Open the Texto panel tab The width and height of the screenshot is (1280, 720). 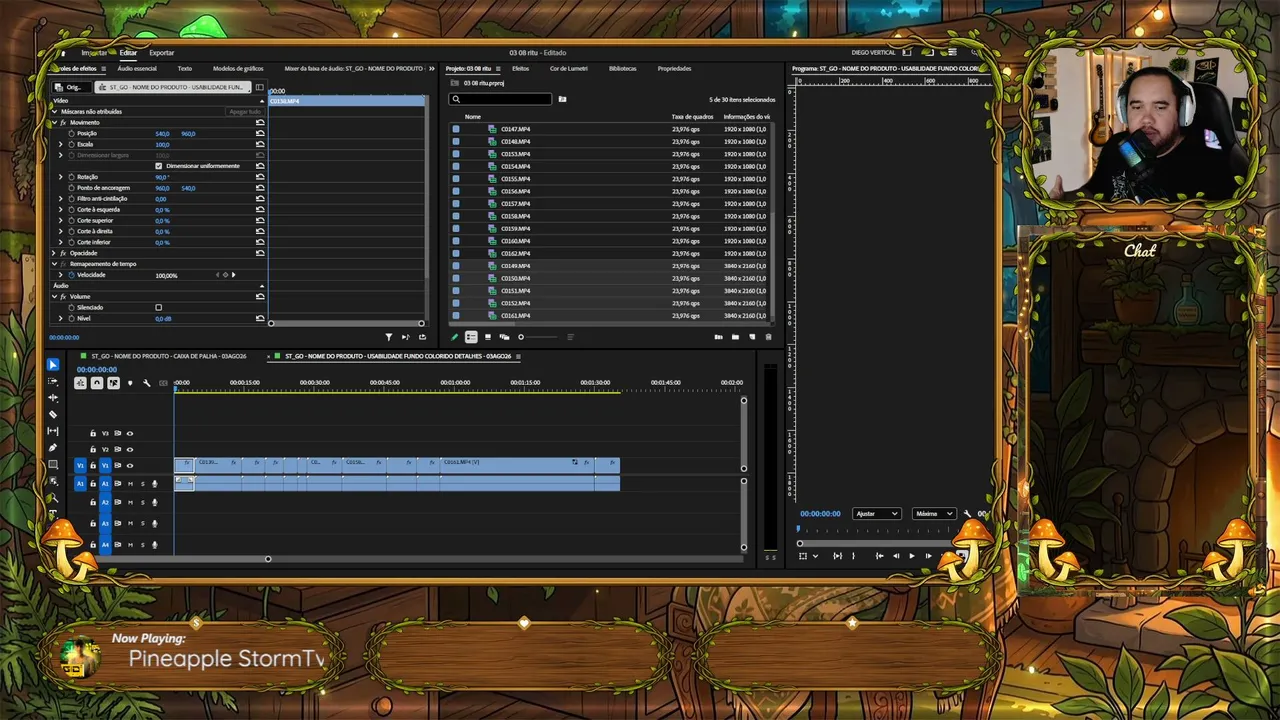click(185, 69)
